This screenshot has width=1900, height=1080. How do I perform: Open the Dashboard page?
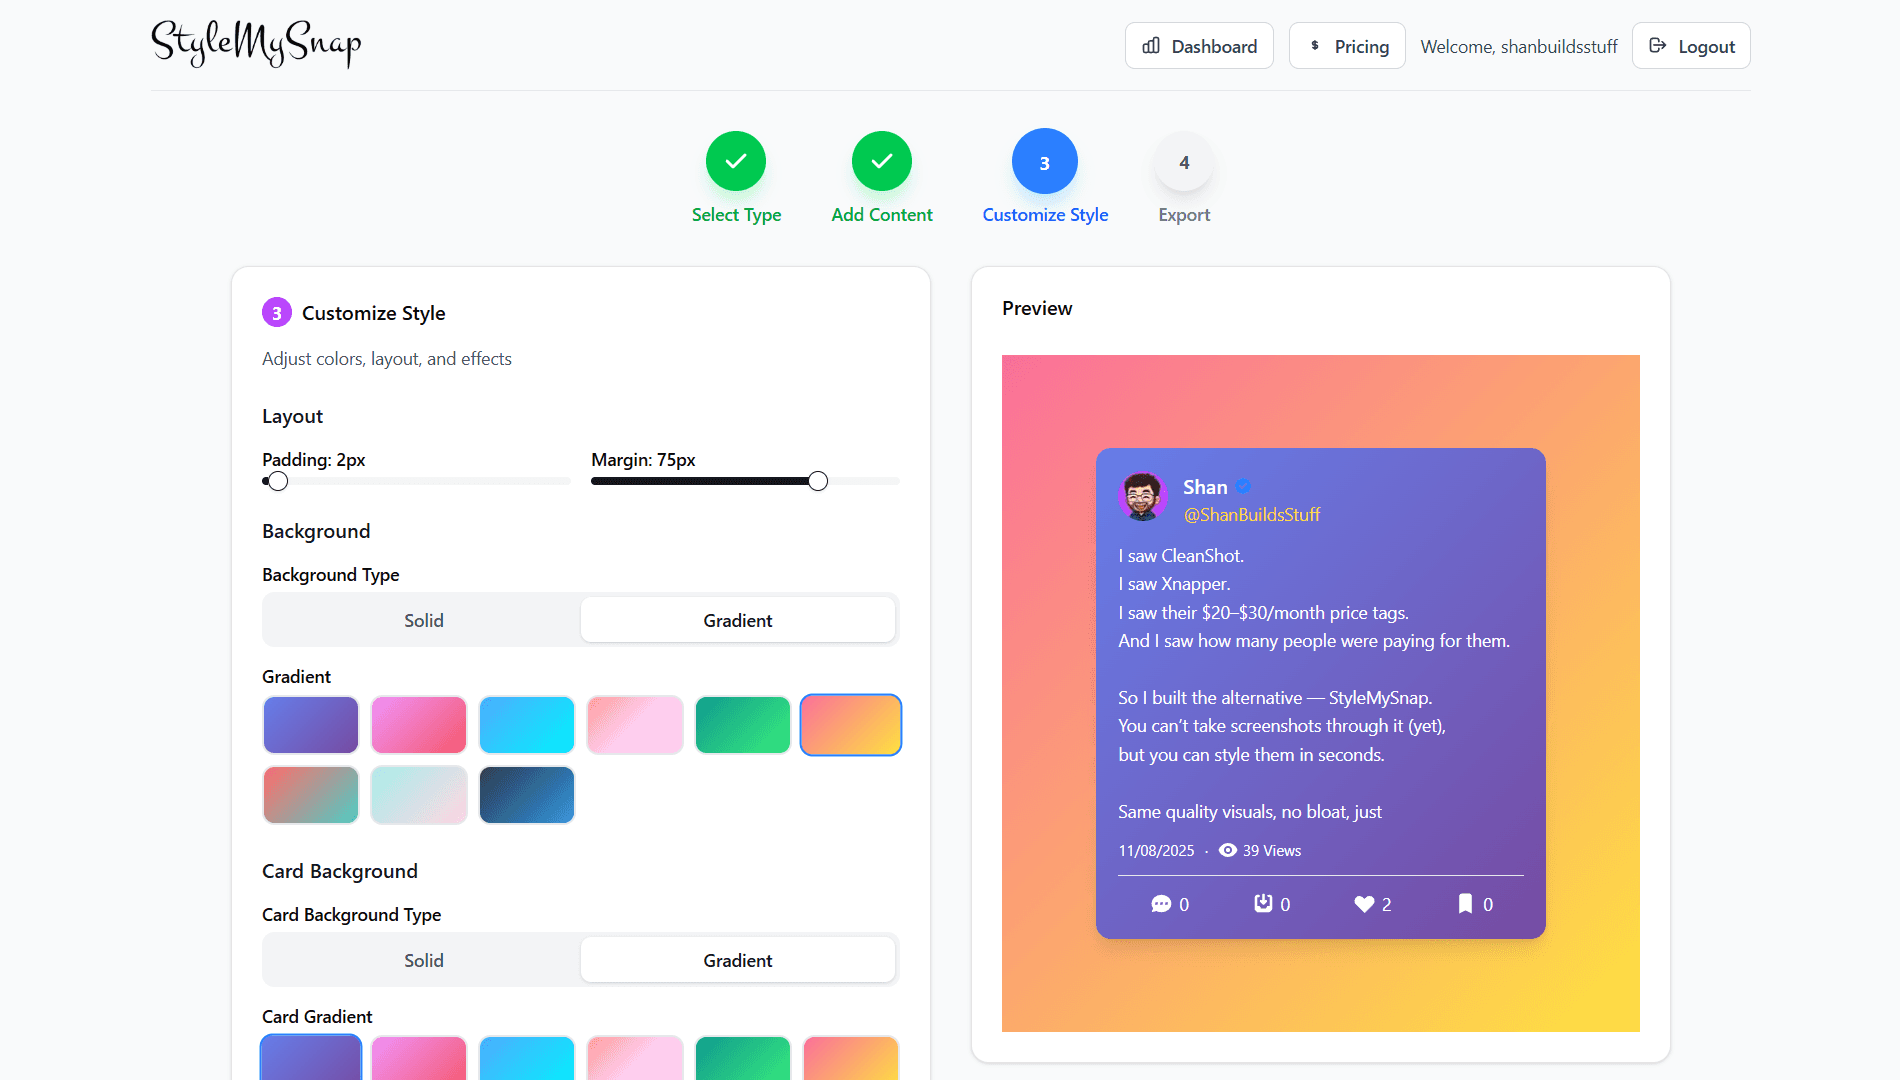(x=1199, y=46)
